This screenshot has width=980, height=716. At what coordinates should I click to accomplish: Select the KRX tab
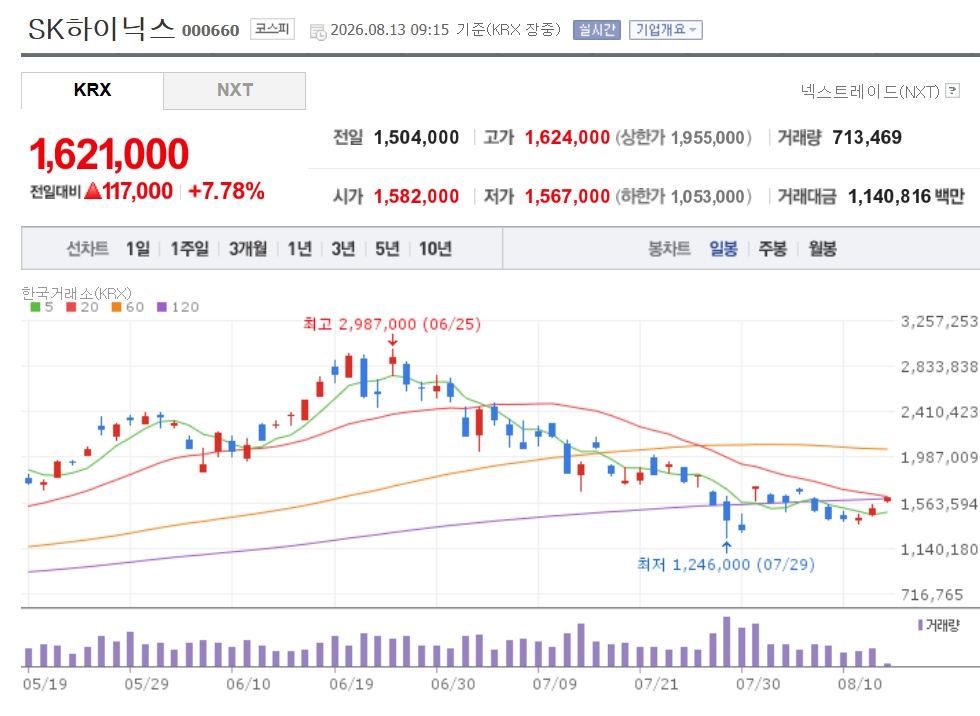pos(92,91)
